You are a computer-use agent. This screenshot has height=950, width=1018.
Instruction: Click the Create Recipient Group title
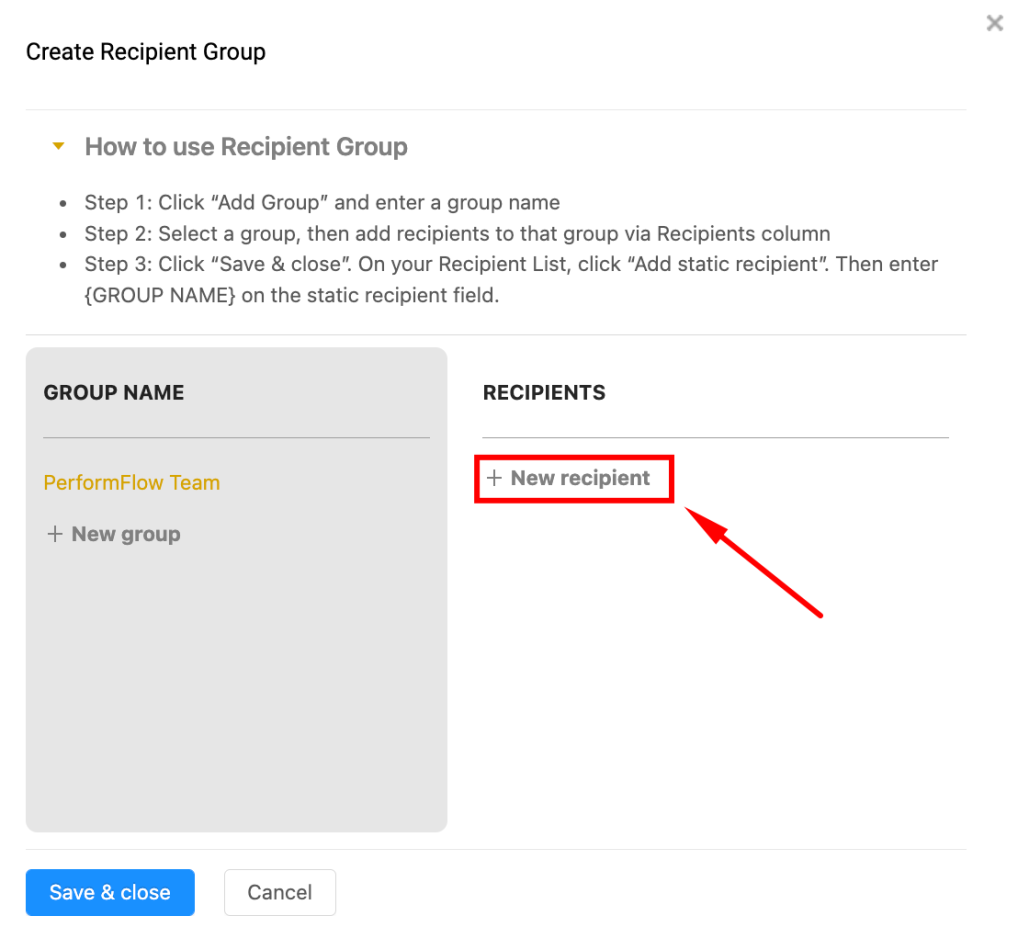[145, 51]
